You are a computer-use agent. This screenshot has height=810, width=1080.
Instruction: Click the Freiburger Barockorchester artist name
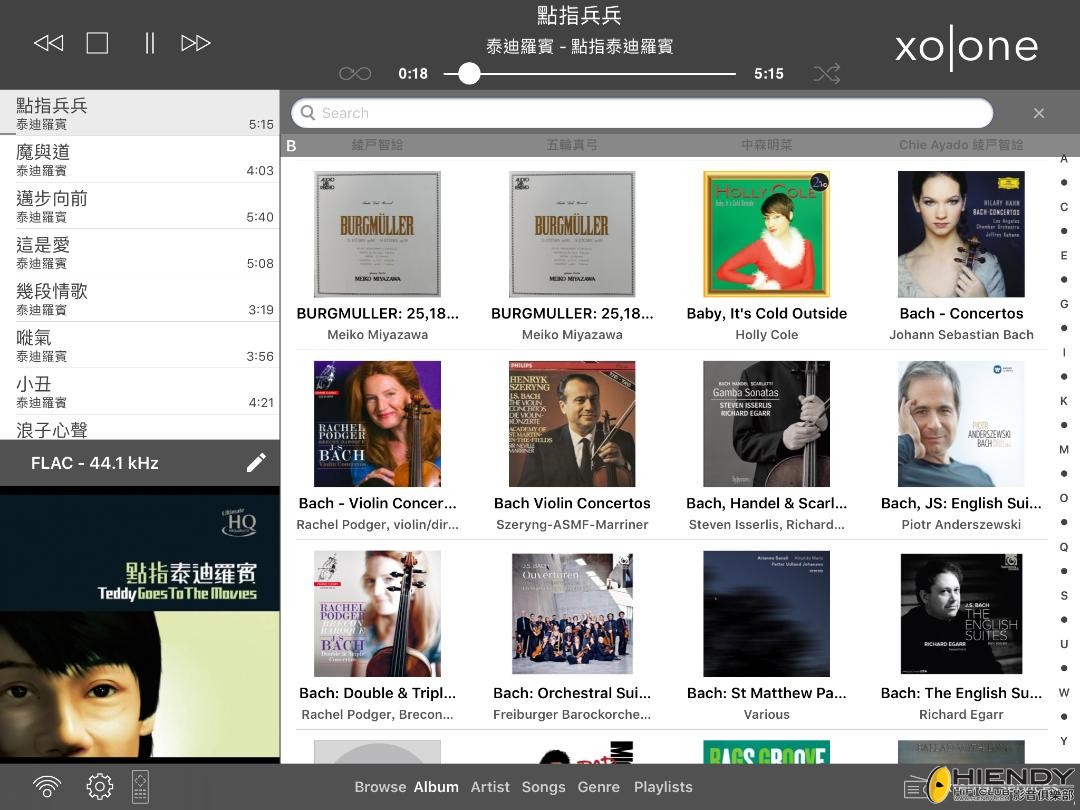(x=572, y=715)
